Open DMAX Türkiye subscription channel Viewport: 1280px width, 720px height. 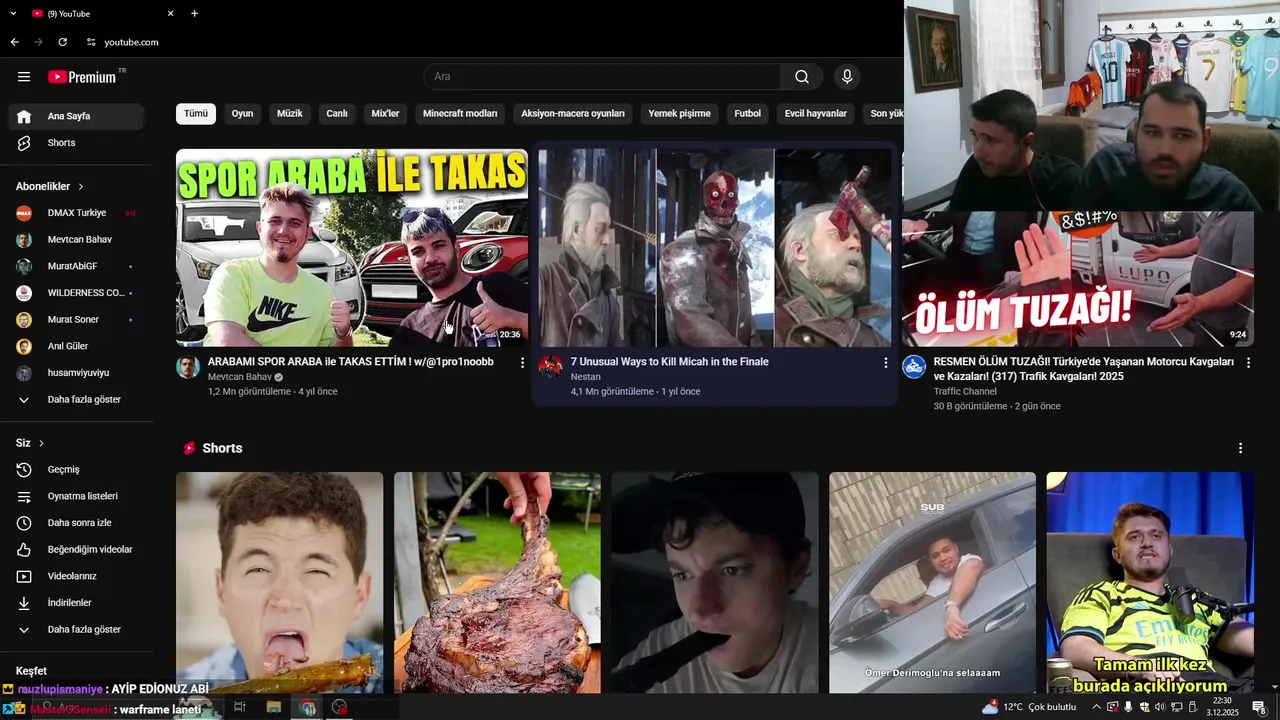click(x=76, y=213)
